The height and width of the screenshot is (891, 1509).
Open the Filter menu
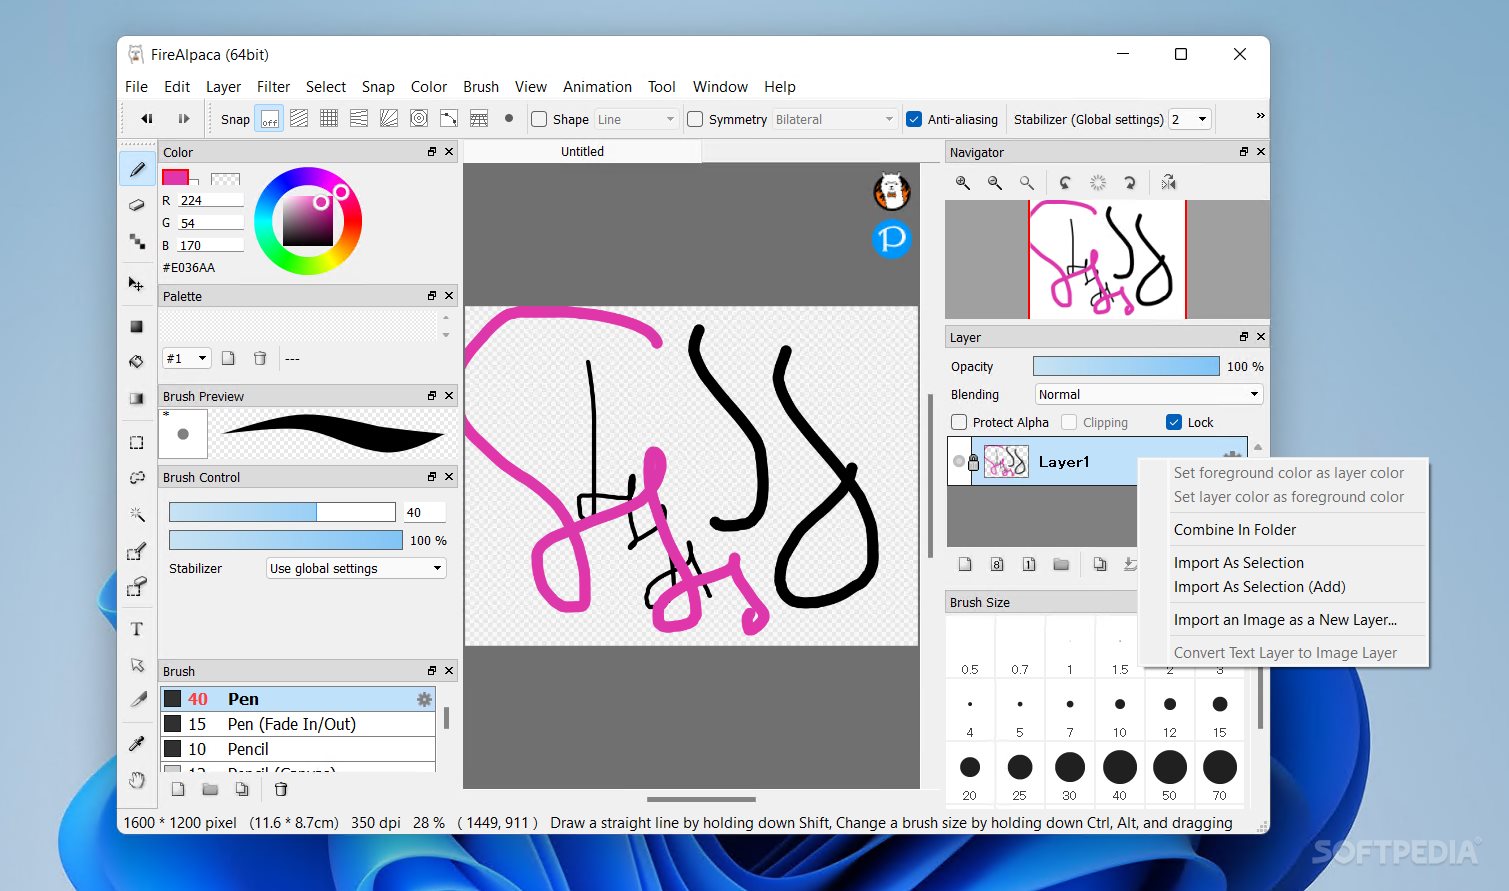pyautogui.click(x=273, y=86)
